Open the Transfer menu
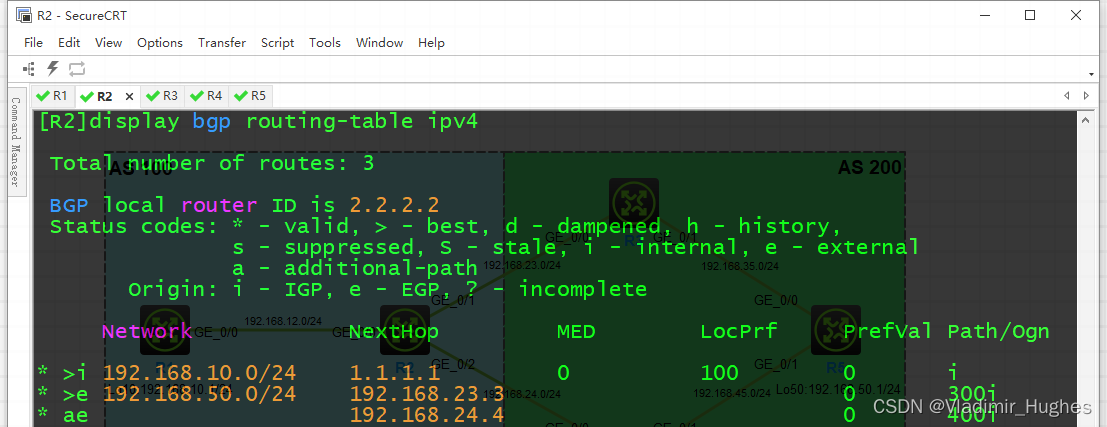This screenshot has height=427, width=1107. (222, 43)
